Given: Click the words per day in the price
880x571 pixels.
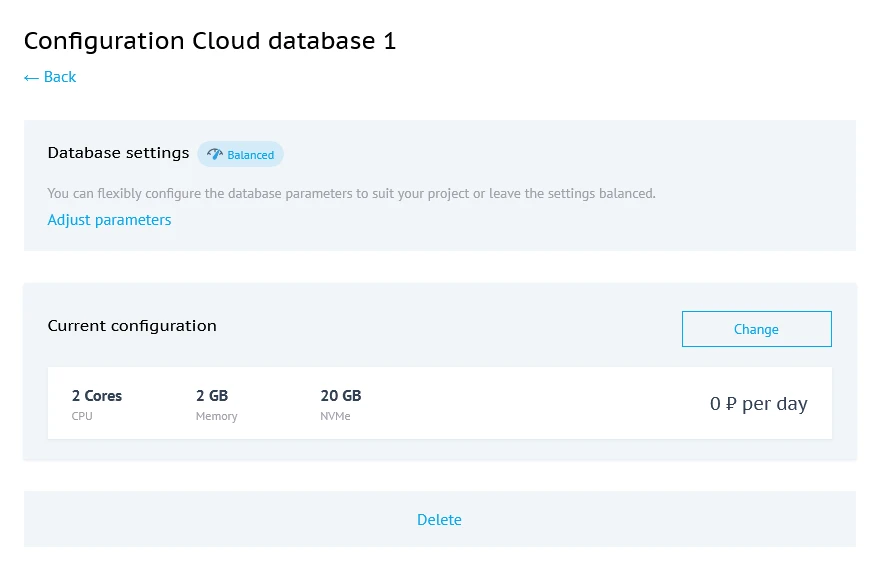Looking at the screenshot, I should tap(775, 404).
